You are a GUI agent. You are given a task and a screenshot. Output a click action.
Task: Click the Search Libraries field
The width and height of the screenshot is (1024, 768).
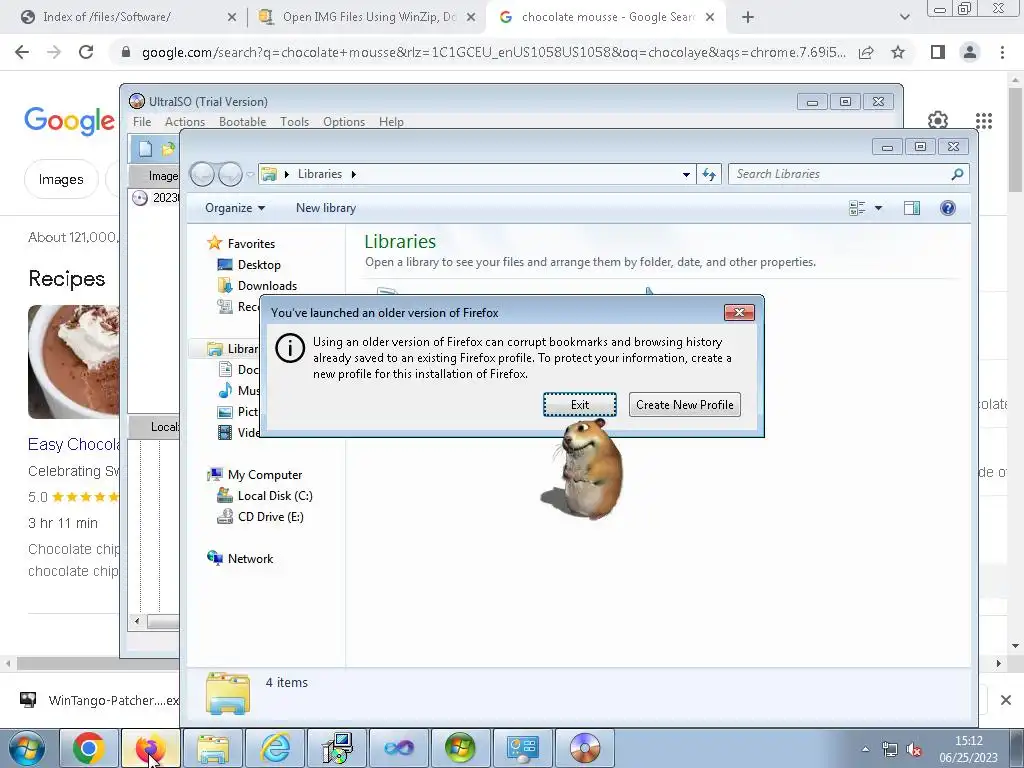point(839,174)
